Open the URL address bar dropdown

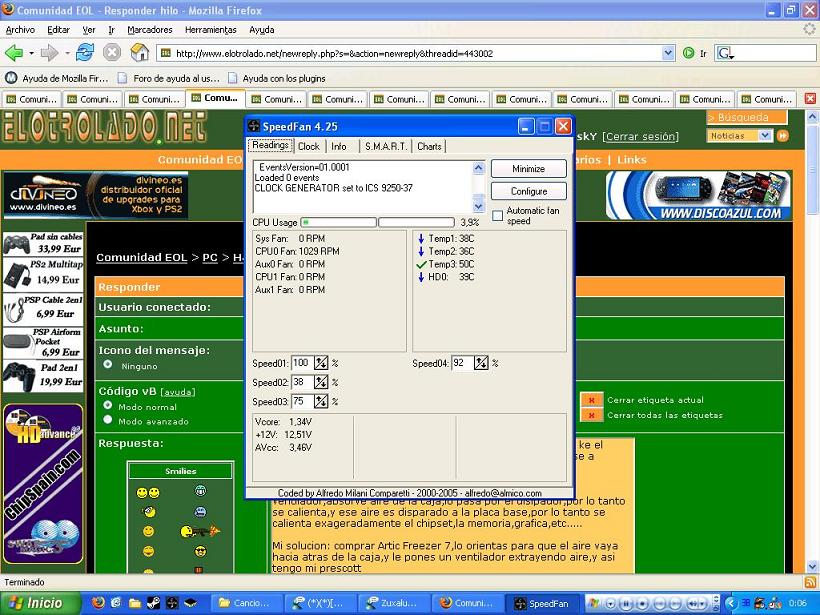[x=668, y=53]
